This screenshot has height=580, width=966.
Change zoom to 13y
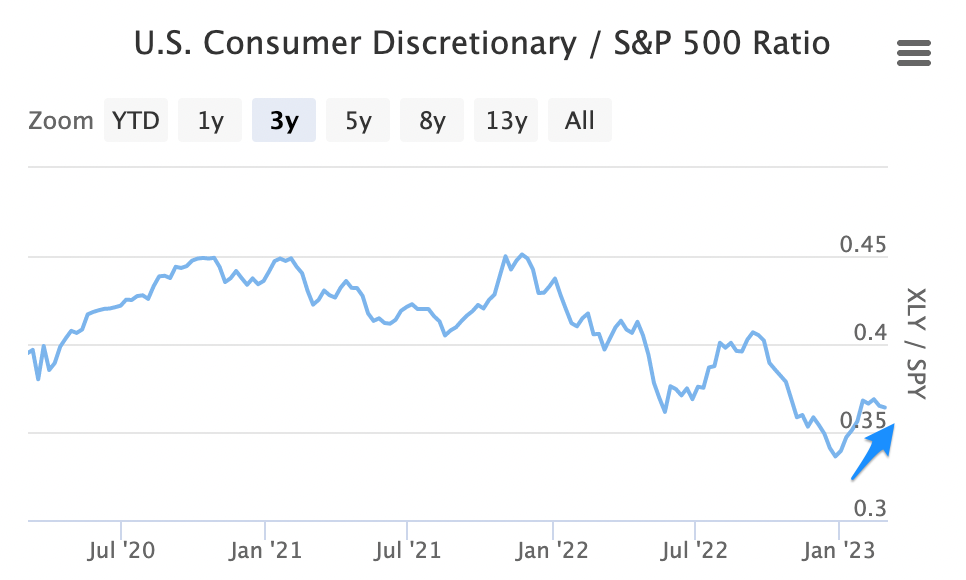click(x=506, y=121)
